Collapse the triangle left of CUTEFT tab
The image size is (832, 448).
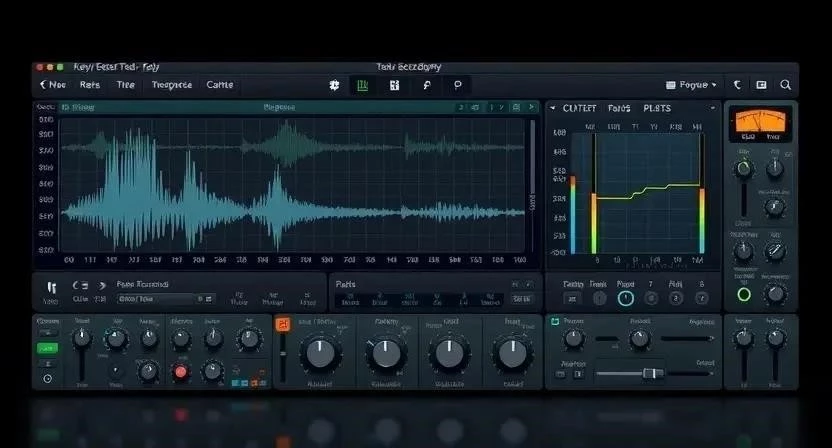552,108
